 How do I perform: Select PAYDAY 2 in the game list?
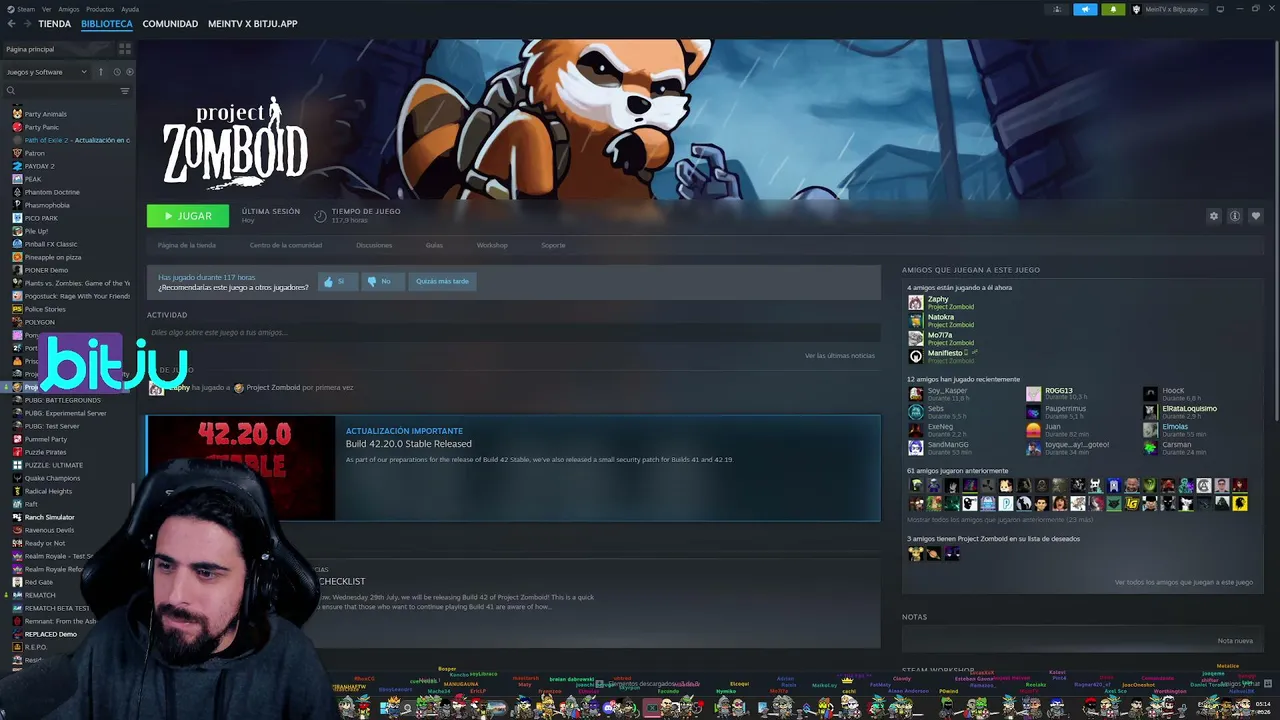coord(39,166)
